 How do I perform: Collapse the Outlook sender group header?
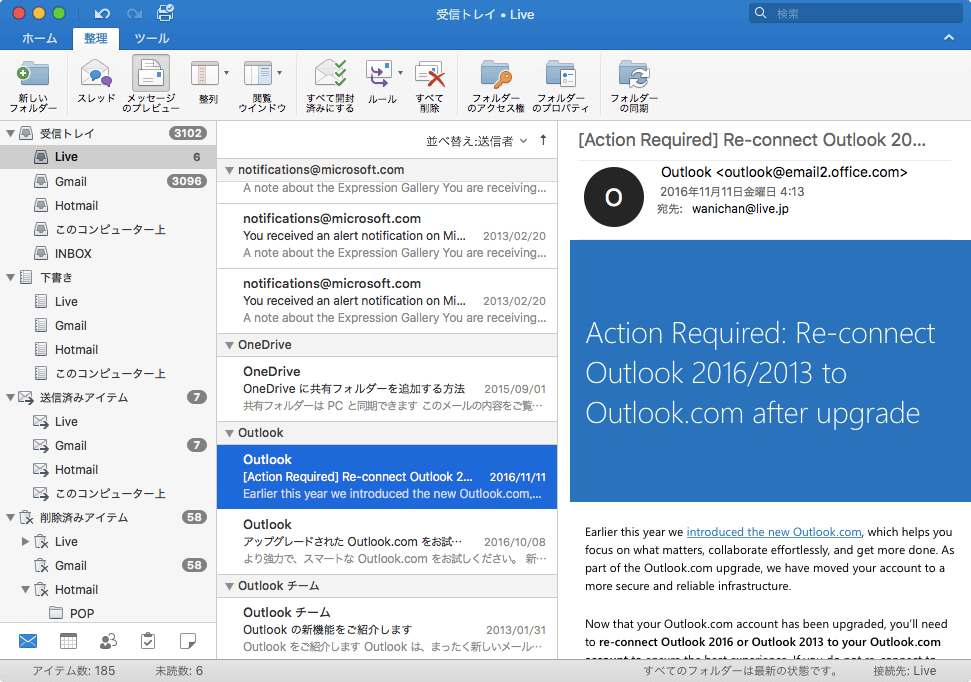(229, 433)
